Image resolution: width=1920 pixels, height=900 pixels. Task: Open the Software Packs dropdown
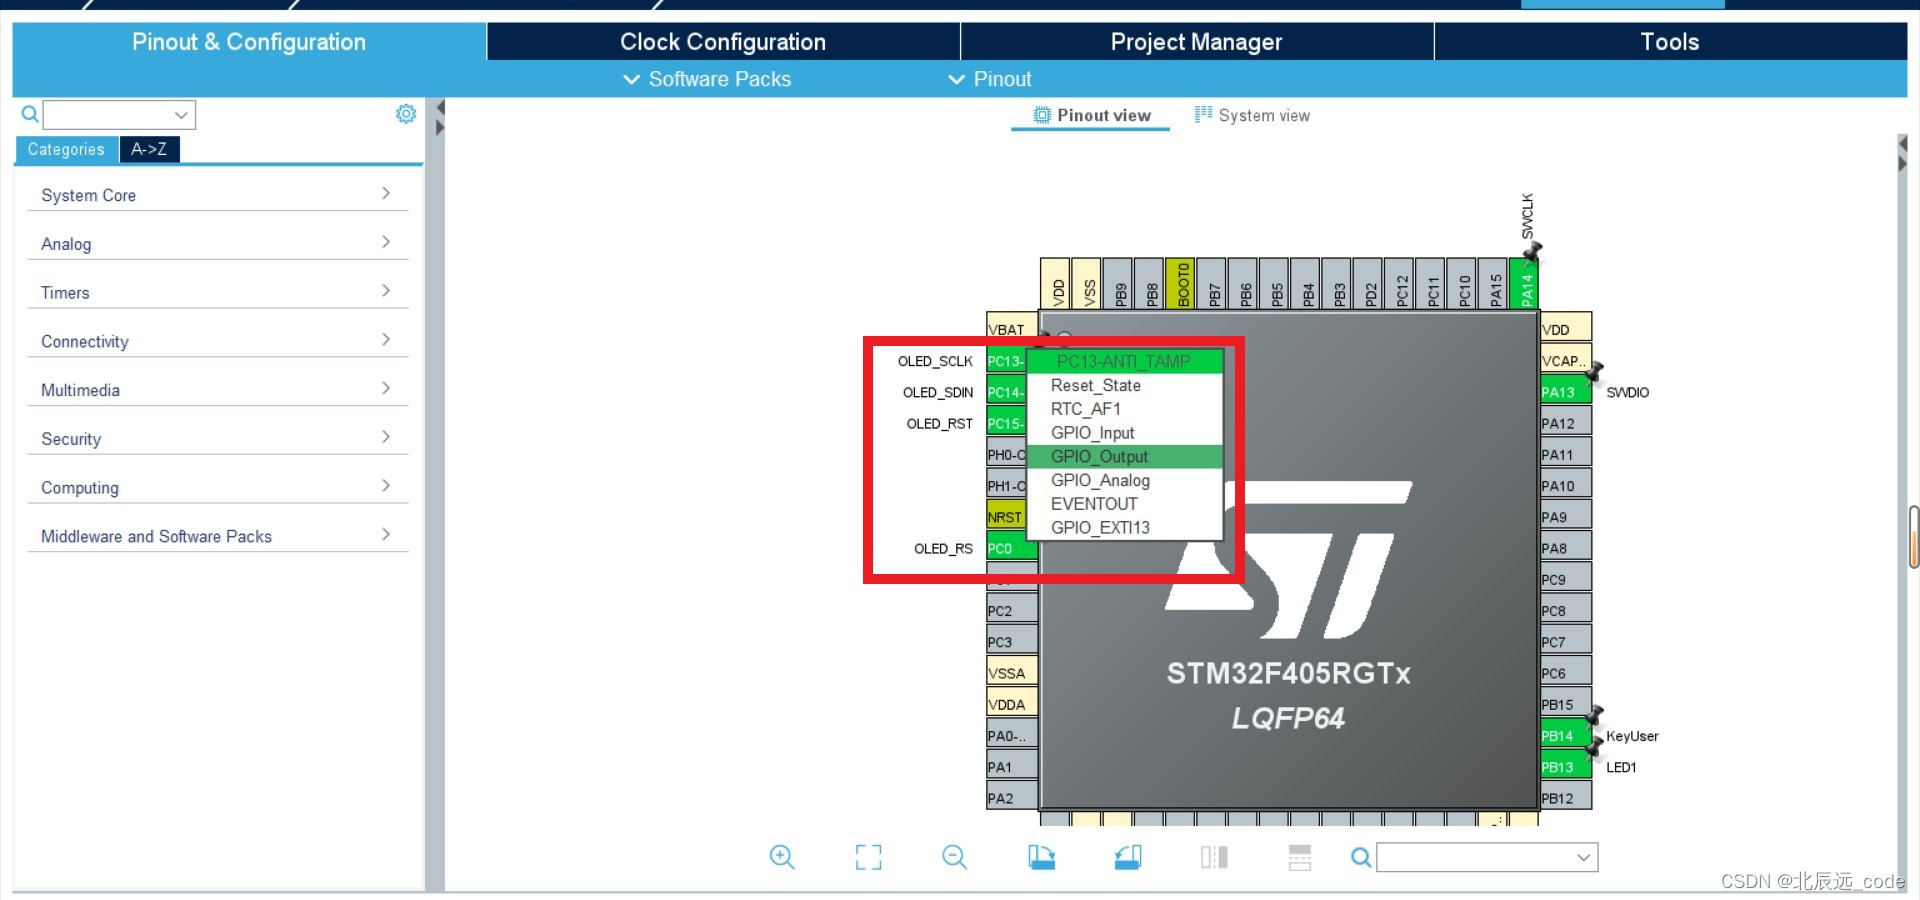click(707, 79)
